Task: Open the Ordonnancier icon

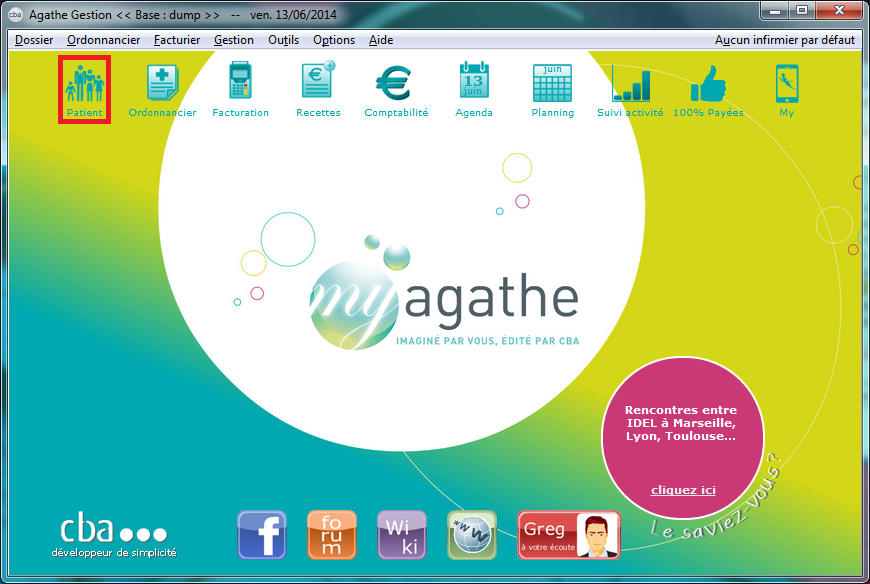Action: coord(162,83)
